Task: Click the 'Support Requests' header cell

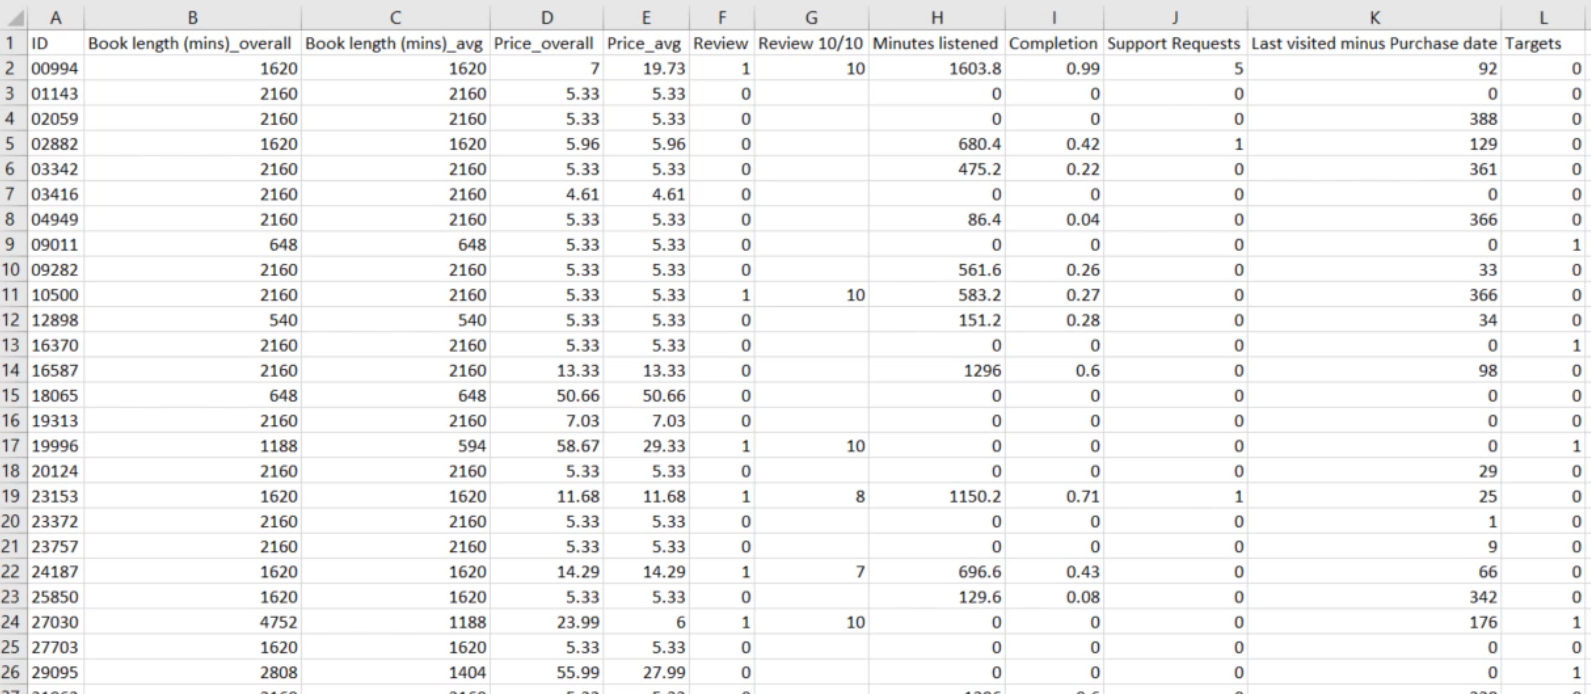Action: [1174, 43]
